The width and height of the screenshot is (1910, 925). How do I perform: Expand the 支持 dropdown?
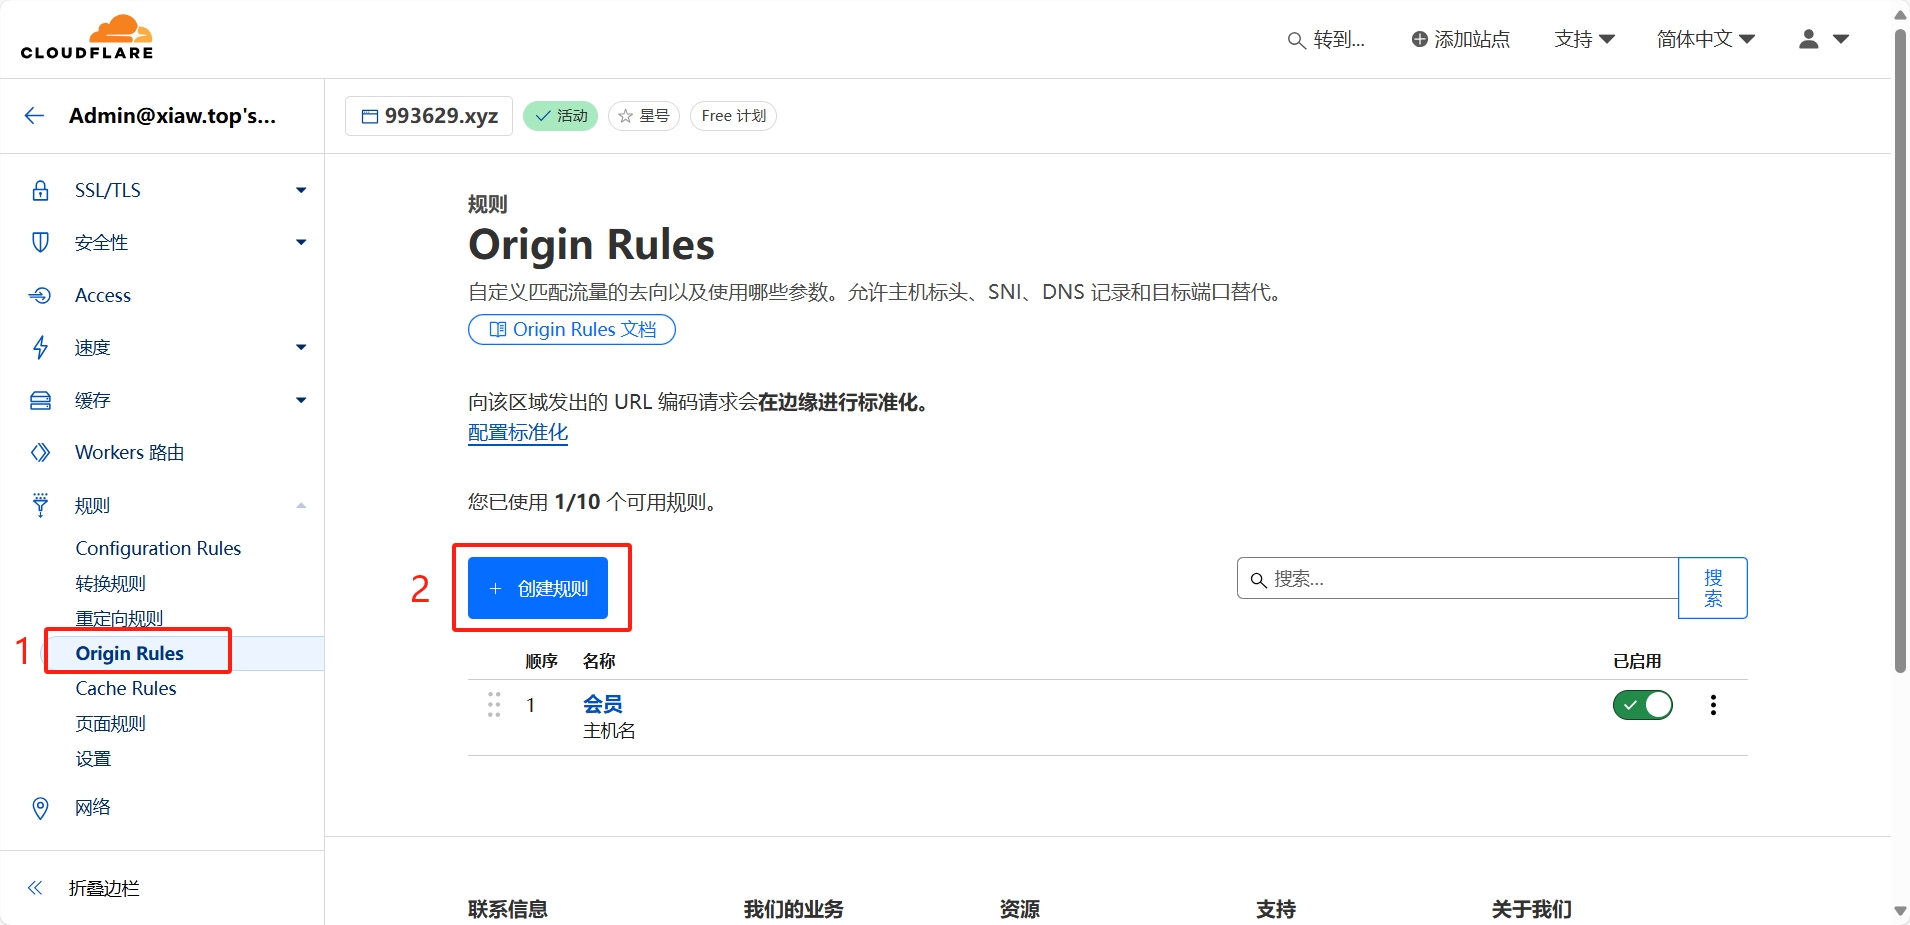(1583, 39)
